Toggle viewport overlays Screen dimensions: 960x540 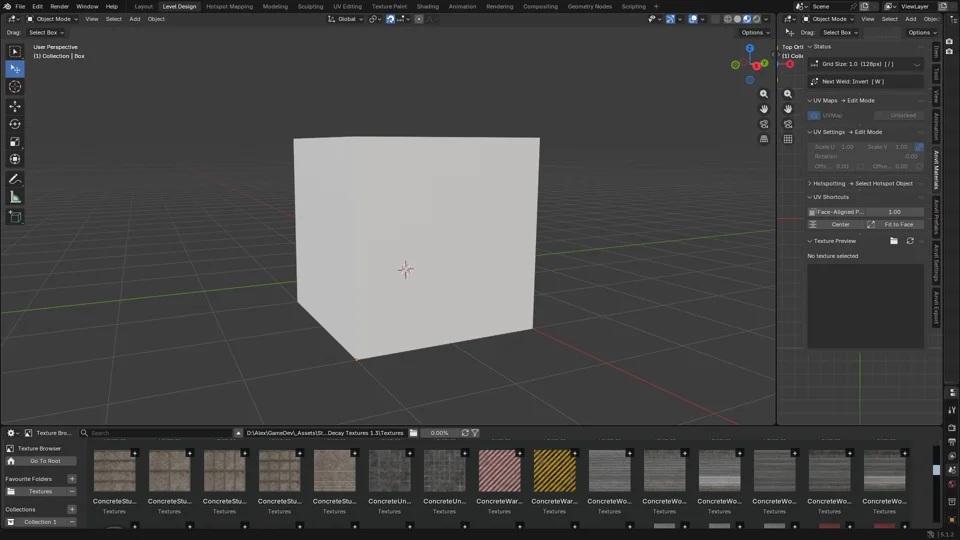(x=692, y=19)
